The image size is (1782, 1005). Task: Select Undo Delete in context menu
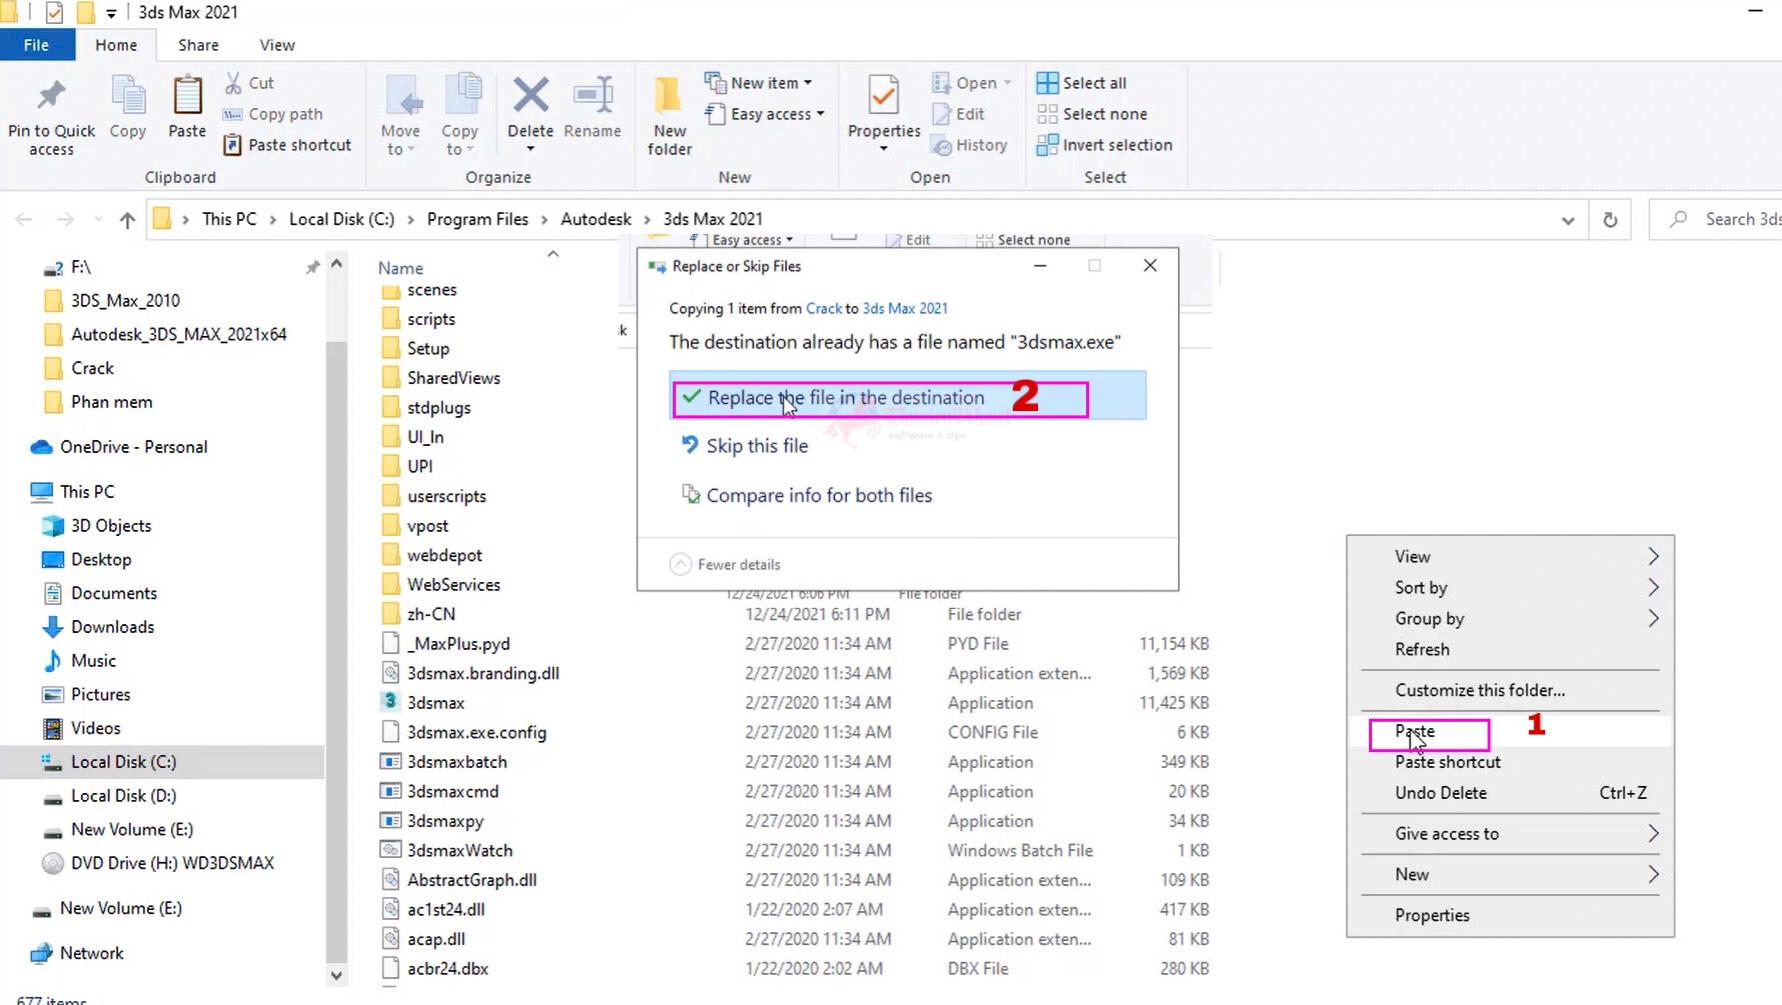pos(1510,793)
